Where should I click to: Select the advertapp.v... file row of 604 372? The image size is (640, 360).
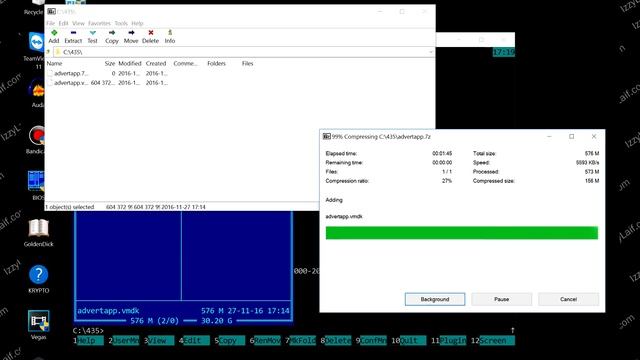click(108, 83)
